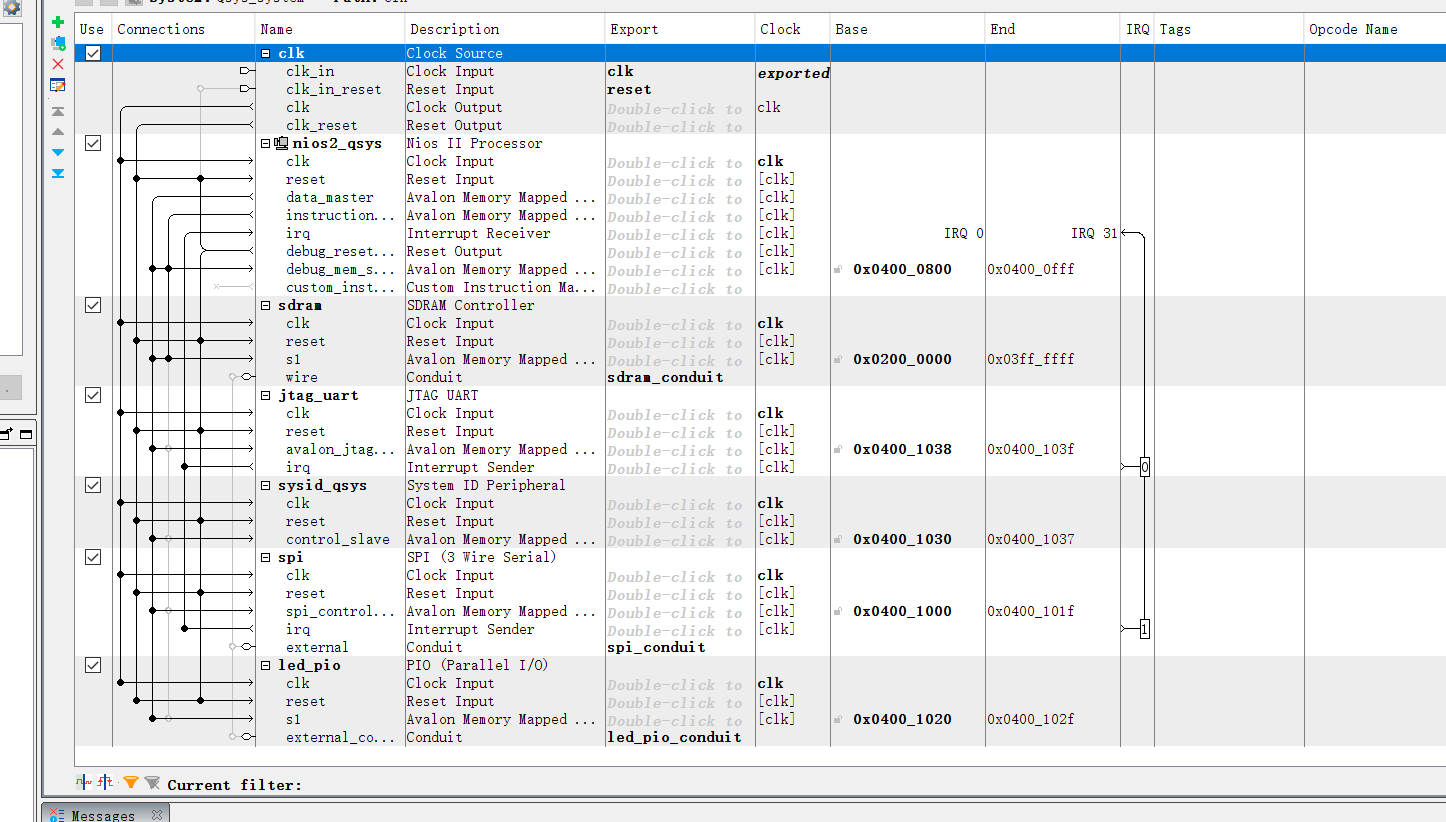Click the maximize panel icon on left pane

26,434
